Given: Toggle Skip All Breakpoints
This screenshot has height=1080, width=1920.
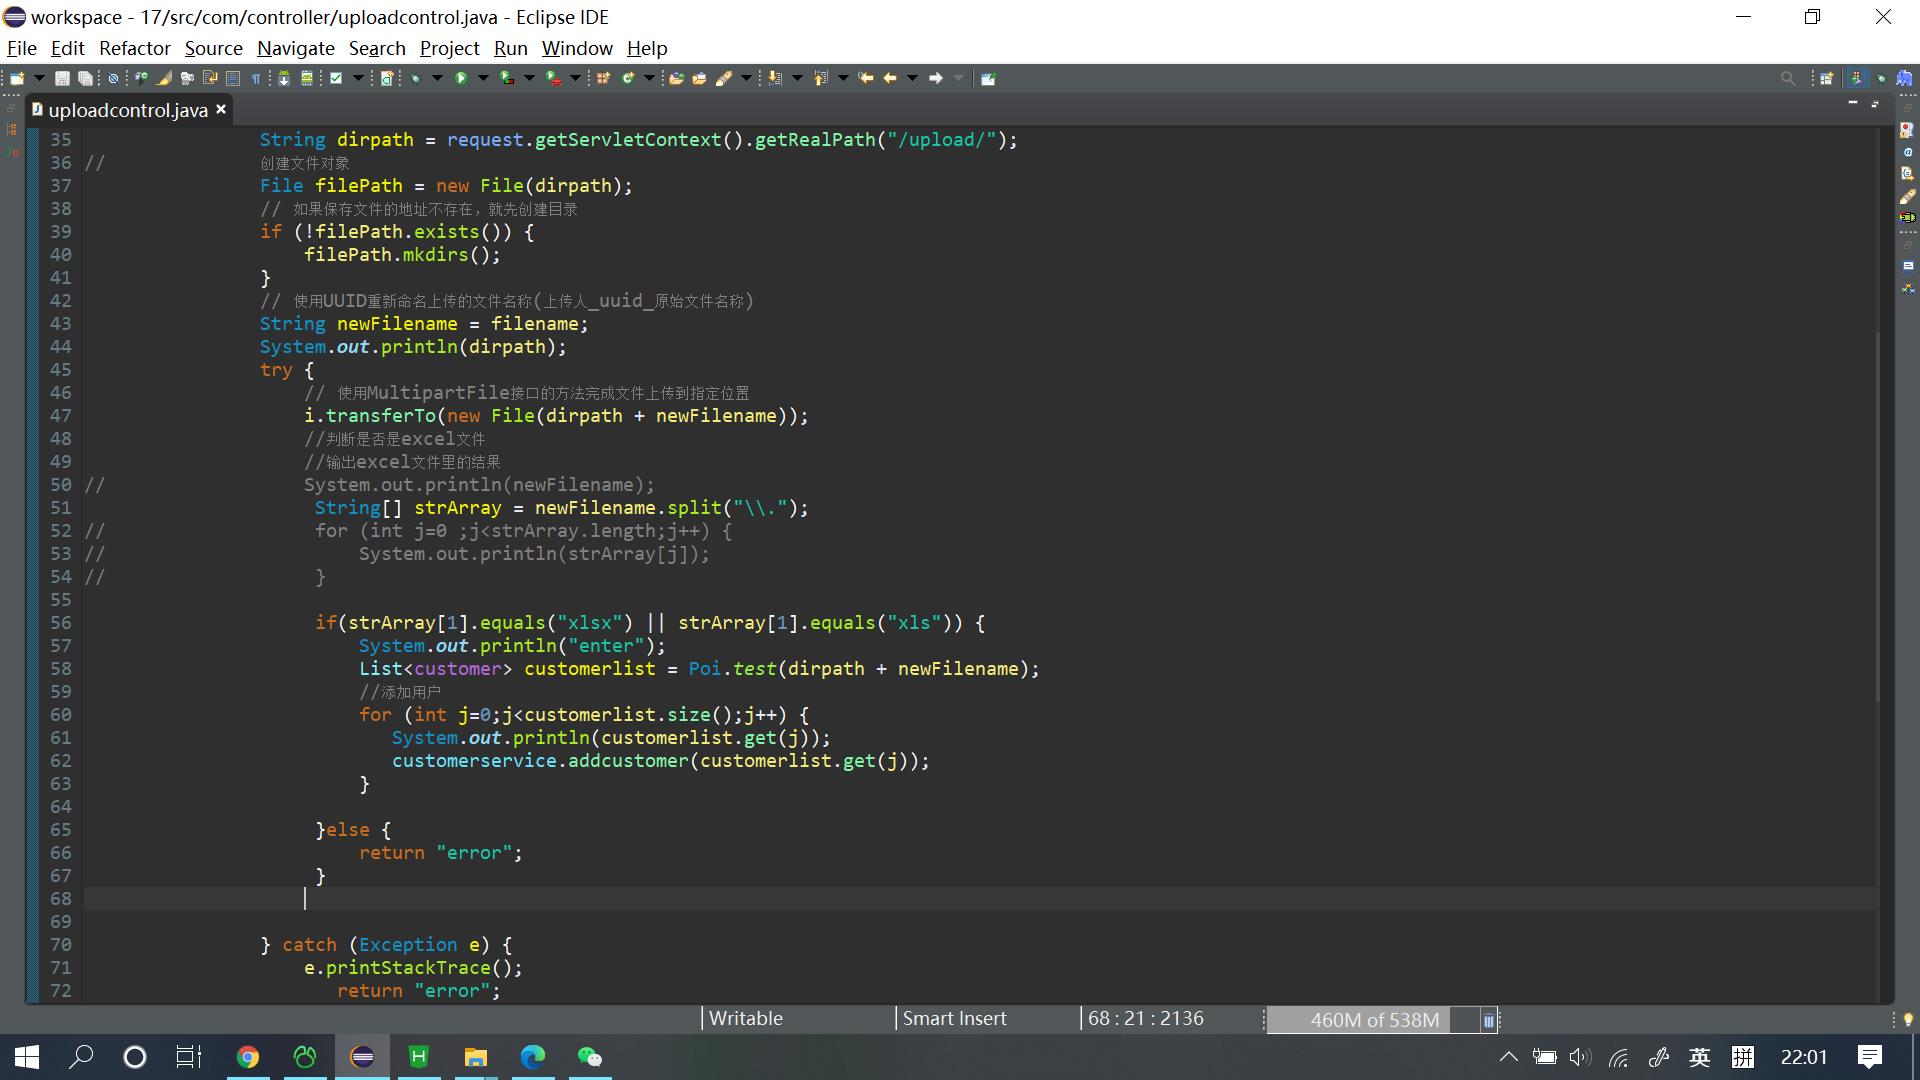Looking at the screenshot, I should [113, 78].
